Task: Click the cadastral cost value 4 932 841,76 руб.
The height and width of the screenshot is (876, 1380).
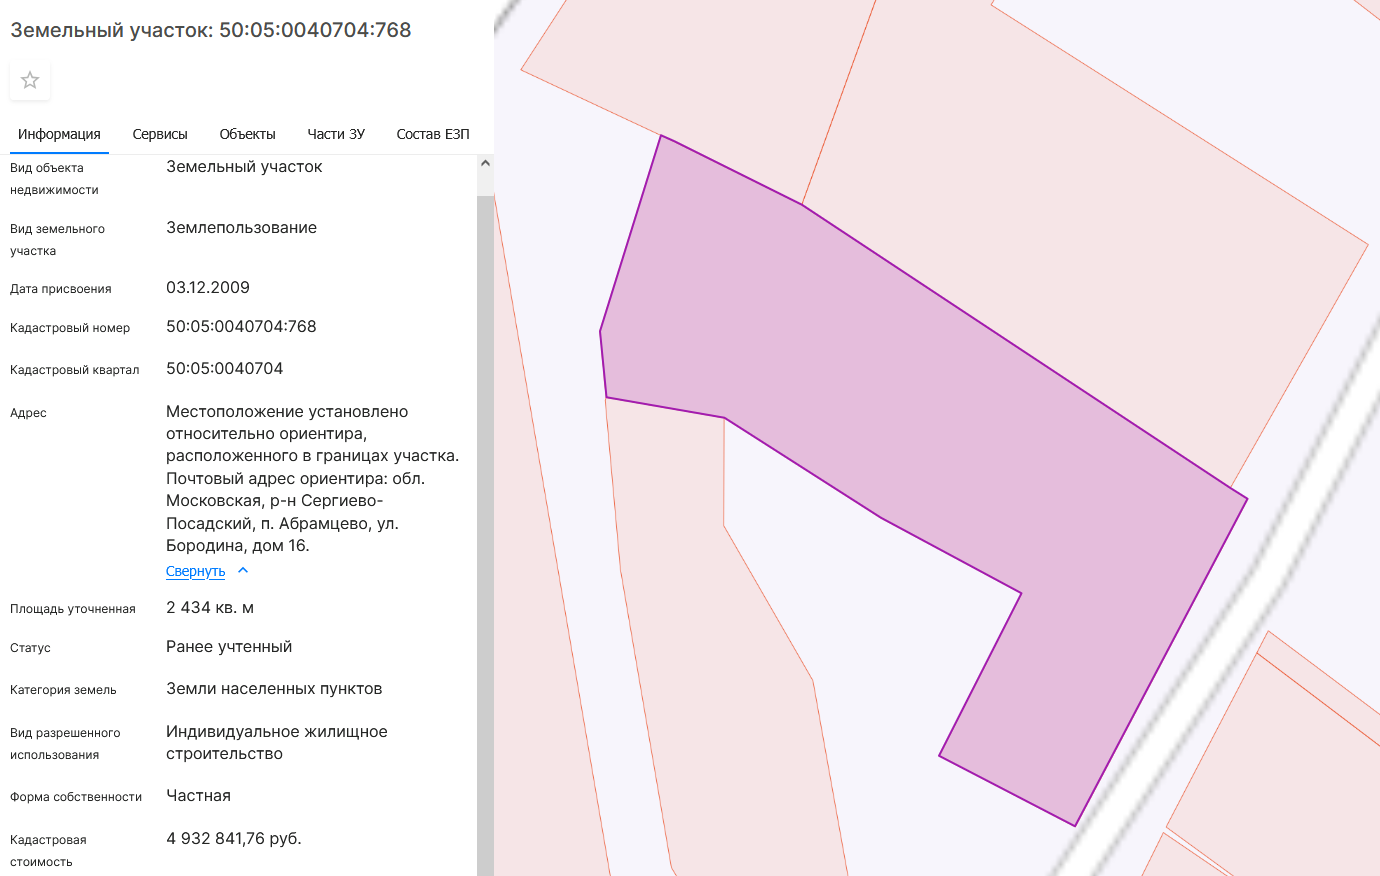Action: click(x=233, y=839)
